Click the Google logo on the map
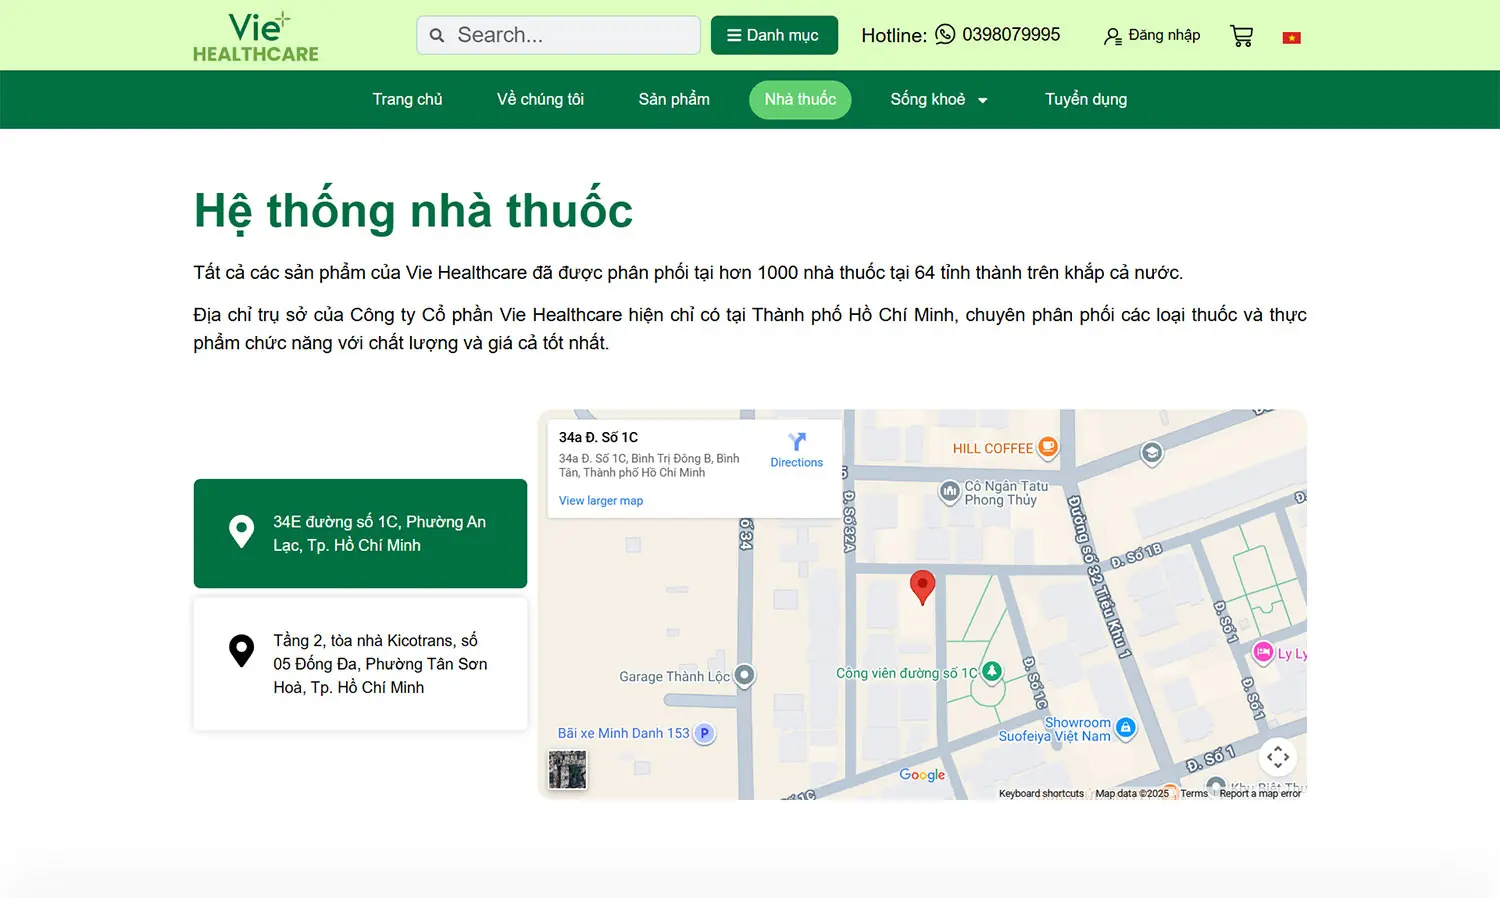Screen dimensions: 1500x900 click(921, 774)
